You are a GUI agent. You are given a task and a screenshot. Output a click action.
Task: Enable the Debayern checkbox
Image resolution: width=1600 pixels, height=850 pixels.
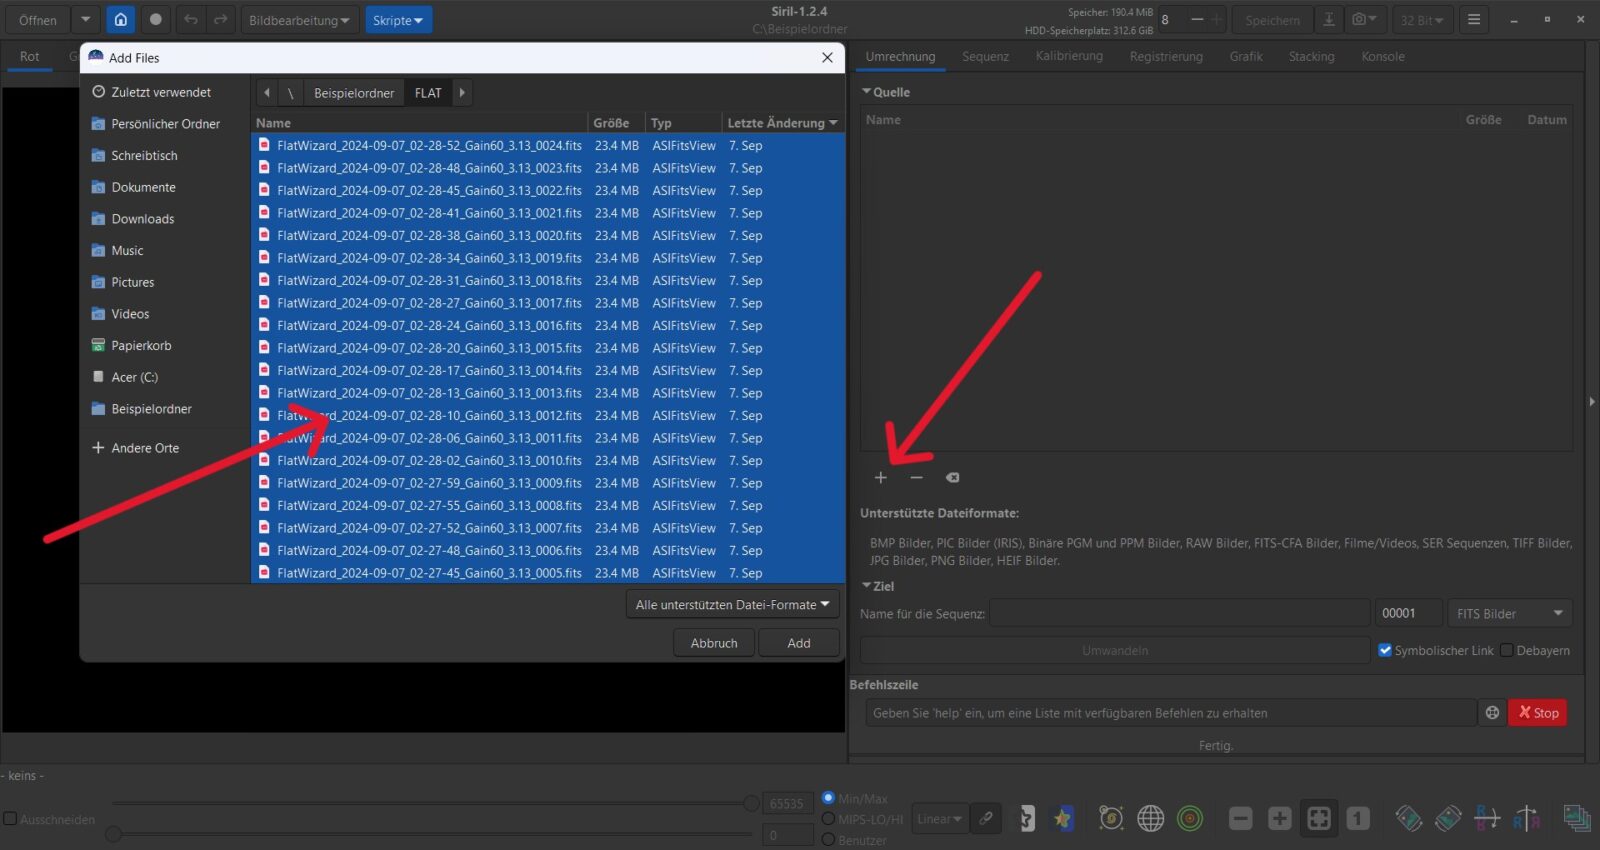pos(1507,650)
